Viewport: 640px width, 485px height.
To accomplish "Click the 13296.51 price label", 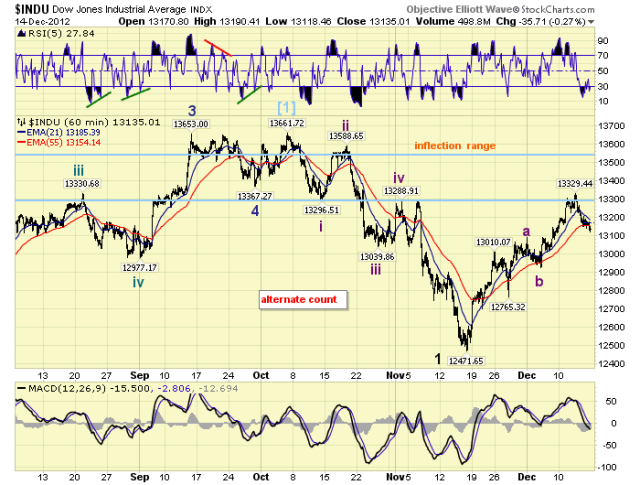I will [x=322, y=210].
